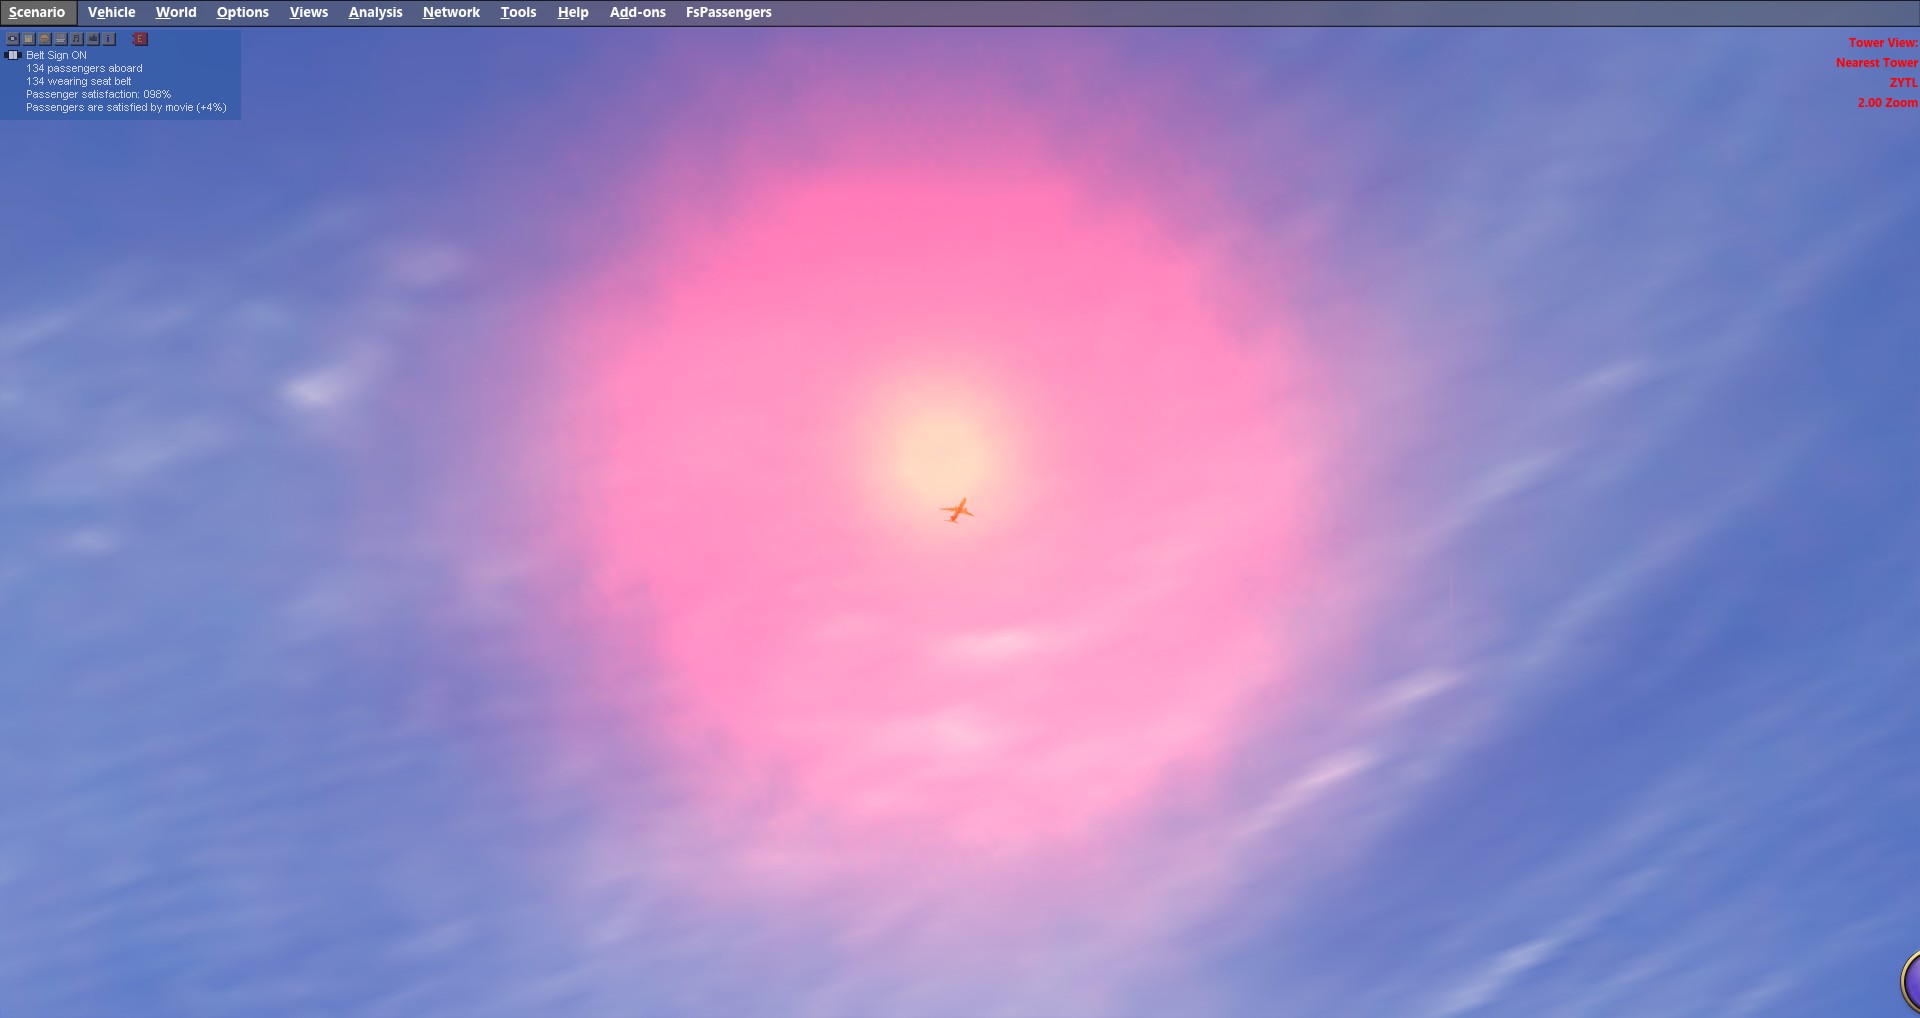
Task: Open the Scenario menu
Action: (37, 12)
